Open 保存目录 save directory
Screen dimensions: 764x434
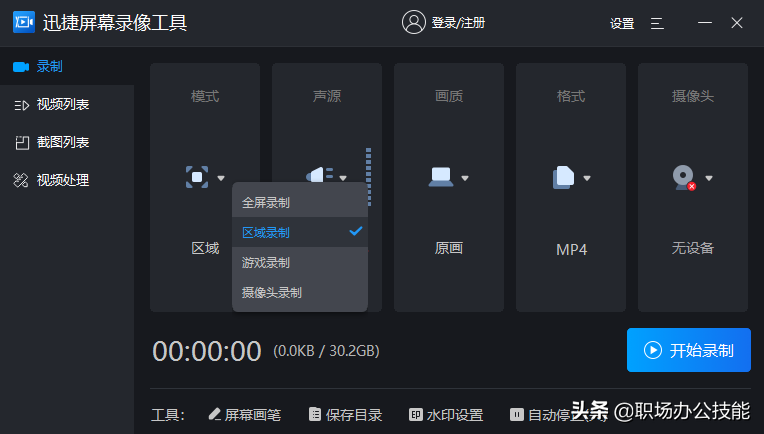[x=345, y=415]
